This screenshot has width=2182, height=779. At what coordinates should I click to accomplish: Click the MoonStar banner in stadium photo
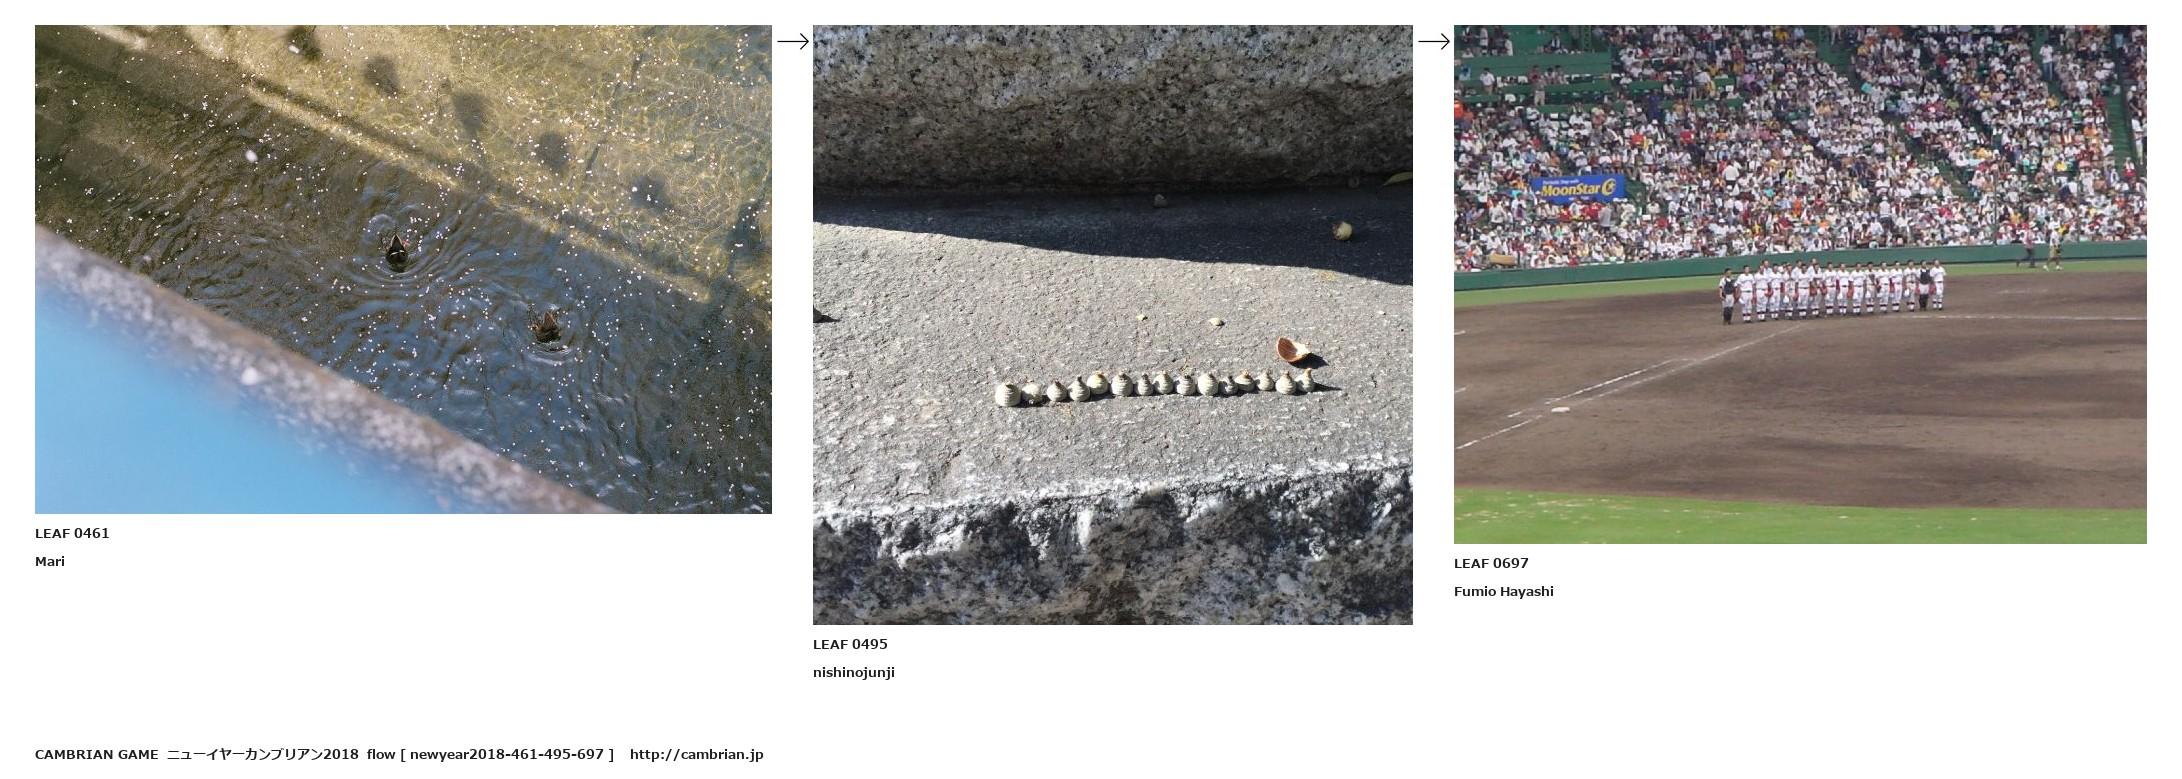tap(1578, 187)
